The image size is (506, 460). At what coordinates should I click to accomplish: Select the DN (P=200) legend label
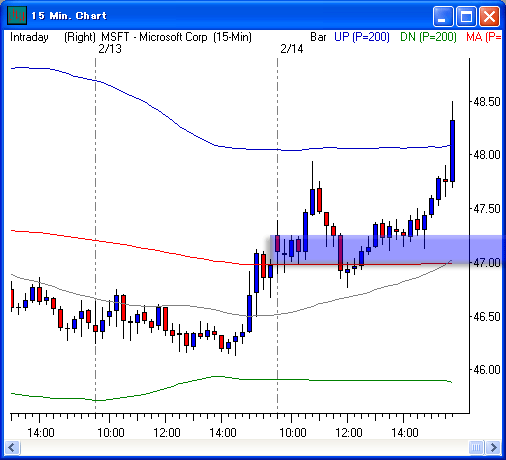click(428, 37)
